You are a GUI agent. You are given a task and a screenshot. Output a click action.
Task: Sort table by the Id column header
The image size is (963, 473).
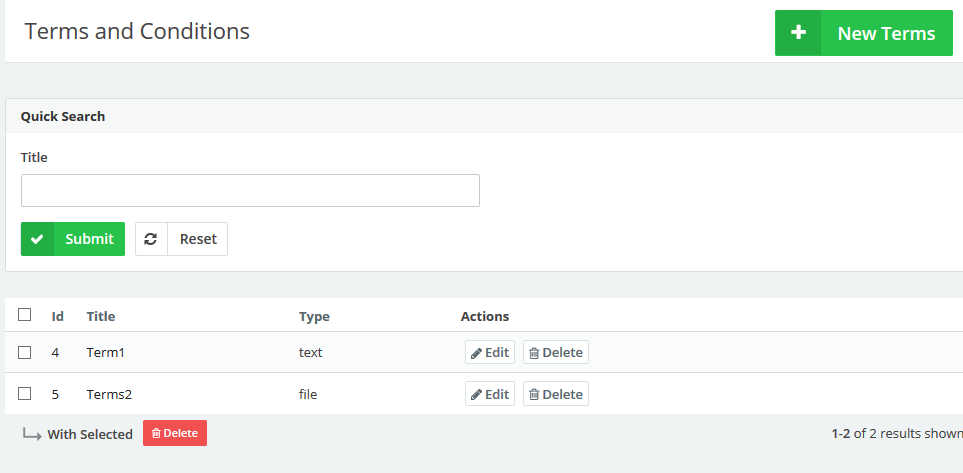pyautogui.click(x=58, y=317)
